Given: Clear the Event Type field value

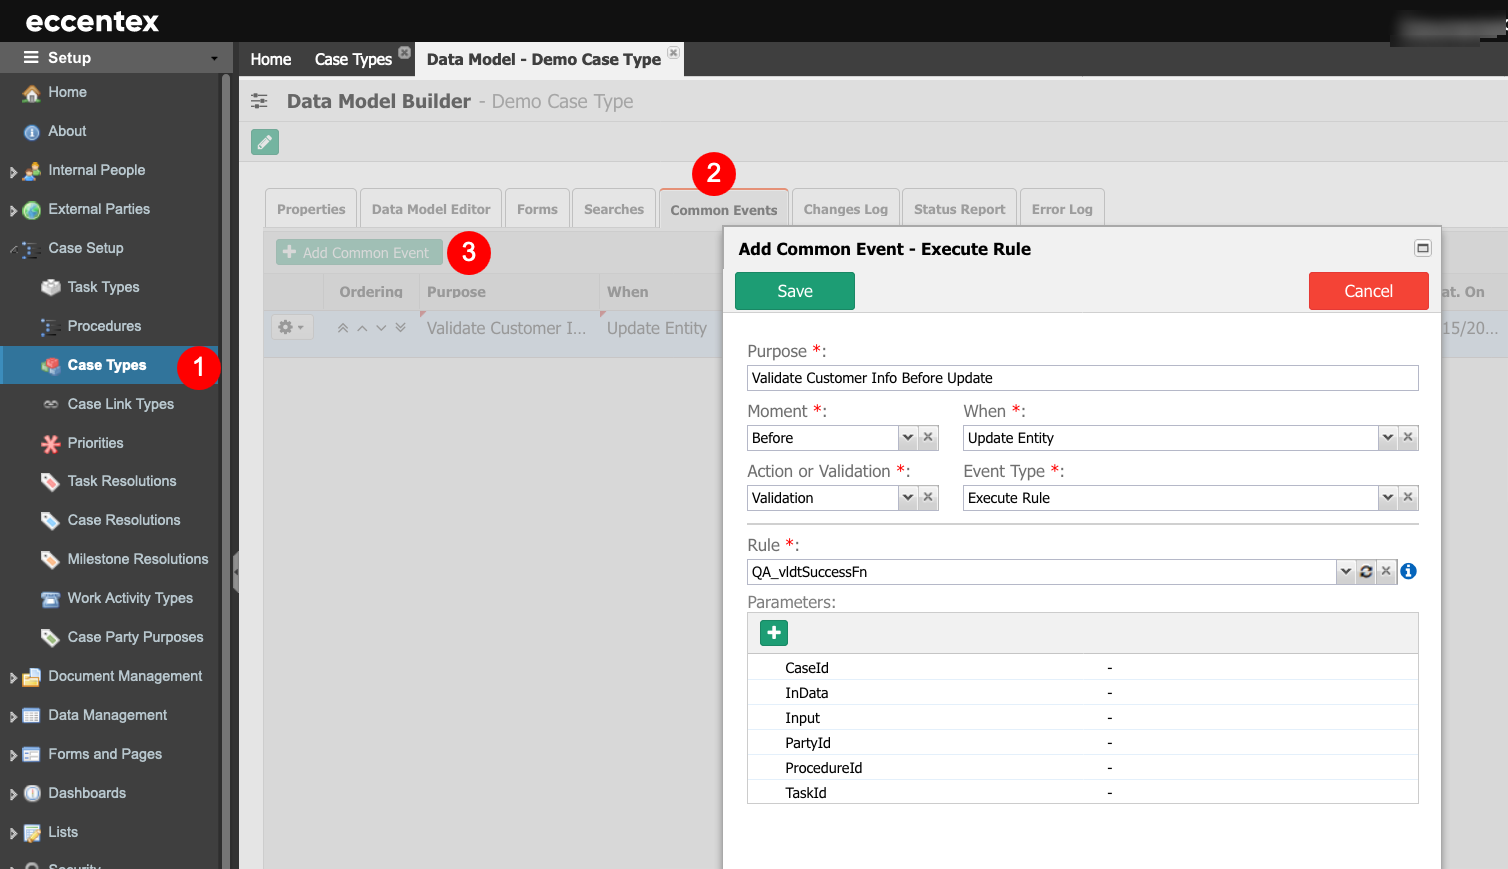Looking at the screenshot, I should 1408,498.
